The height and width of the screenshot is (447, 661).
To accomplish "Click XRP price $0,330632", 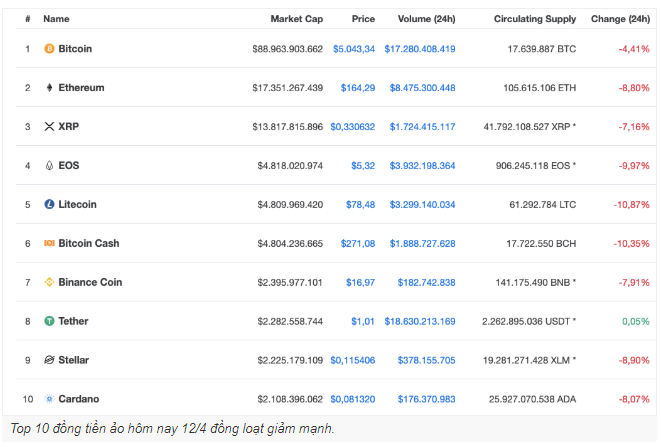I will click(x=352, y=127).
